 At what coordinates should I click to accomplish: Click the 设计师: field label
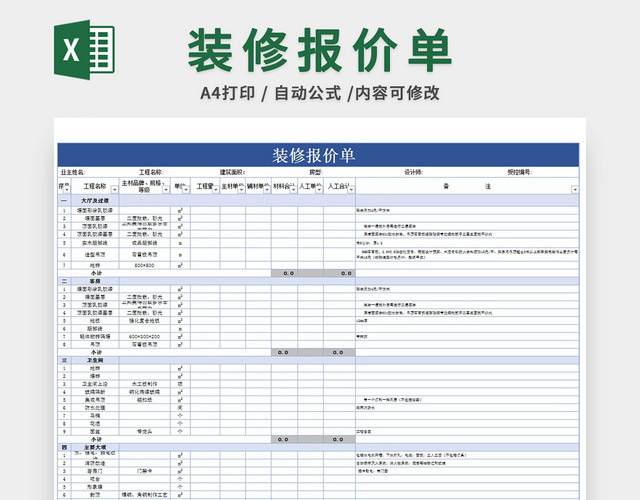pyautogui.click(x=413, y=172)
